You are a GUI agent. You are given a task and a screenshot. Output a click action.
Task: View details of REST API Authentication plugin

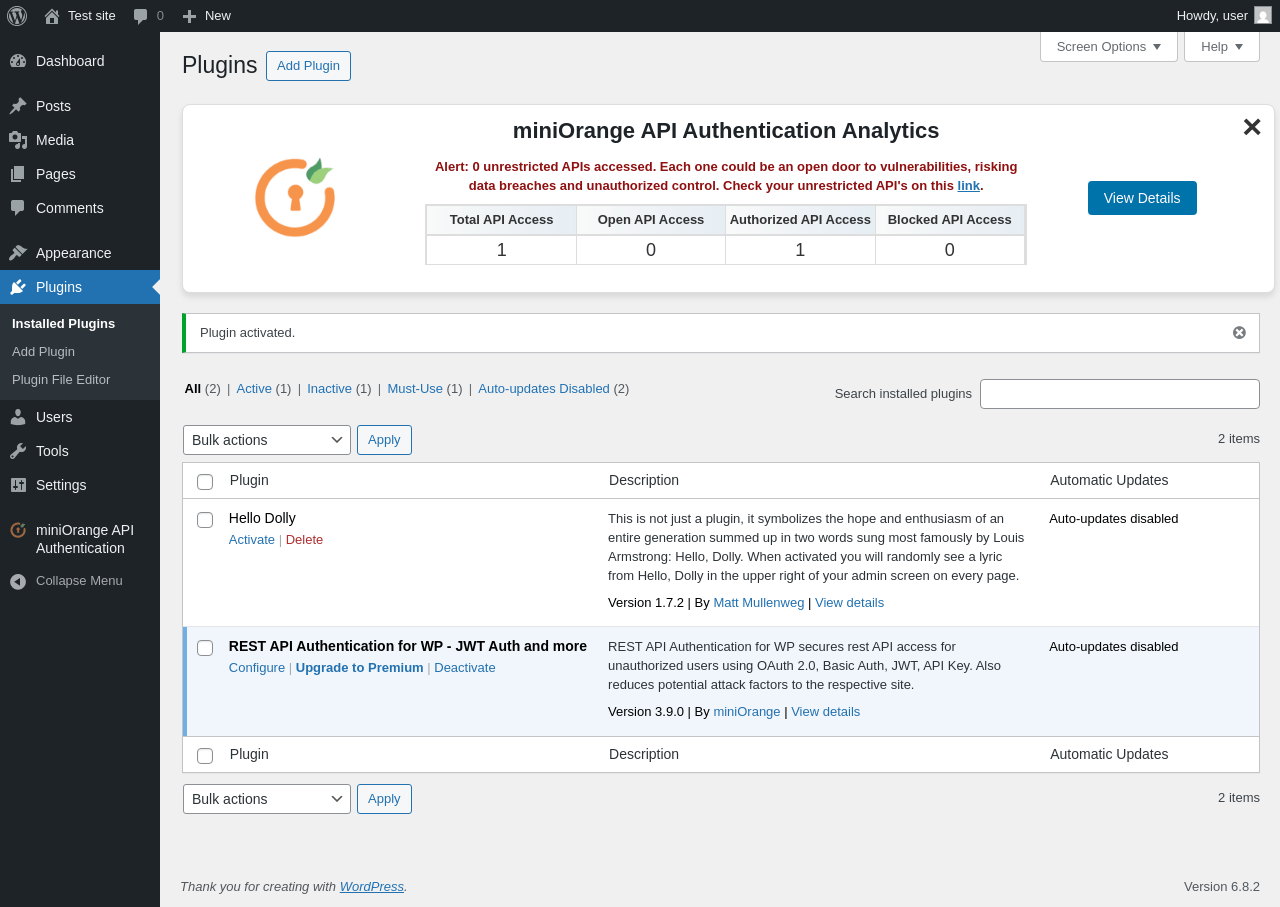826,711
